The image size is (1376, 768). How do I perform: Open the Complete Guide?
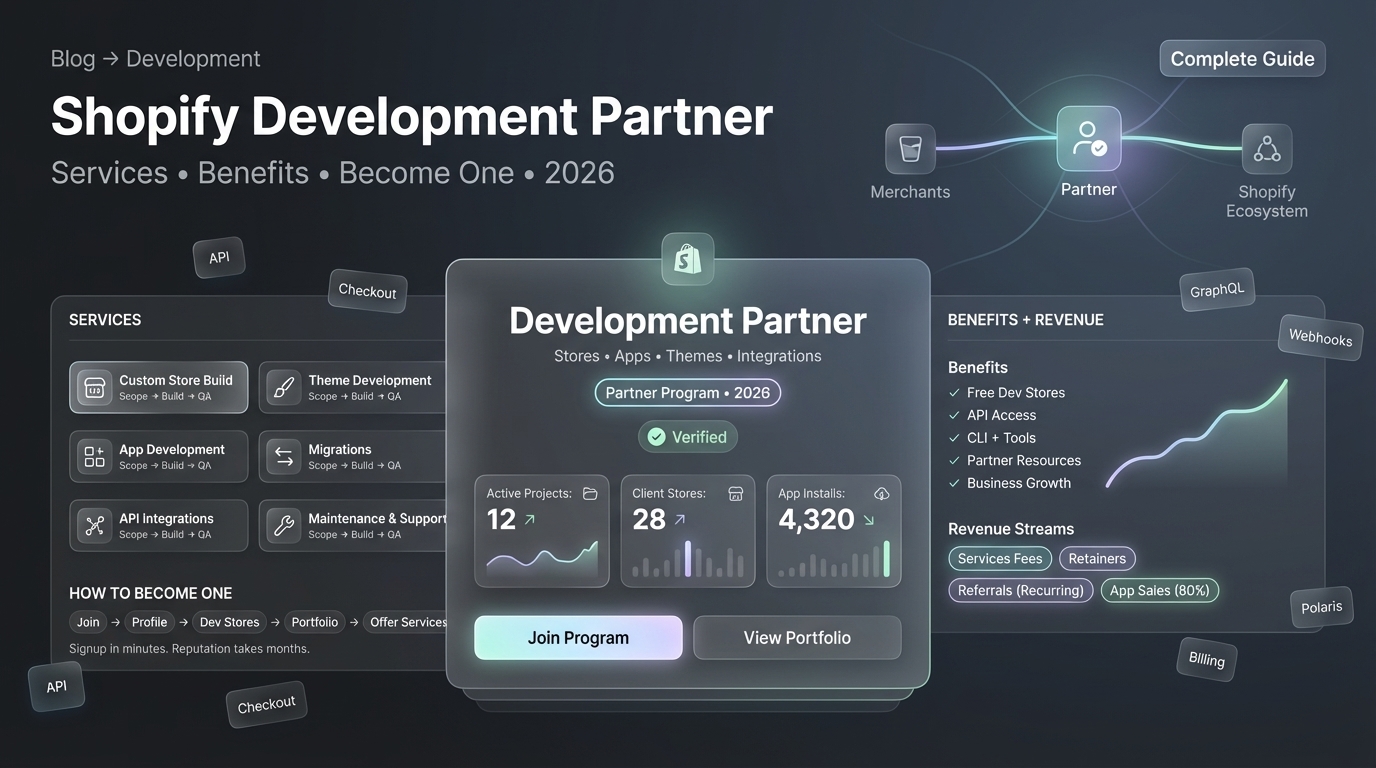(x=1242, y=58)
